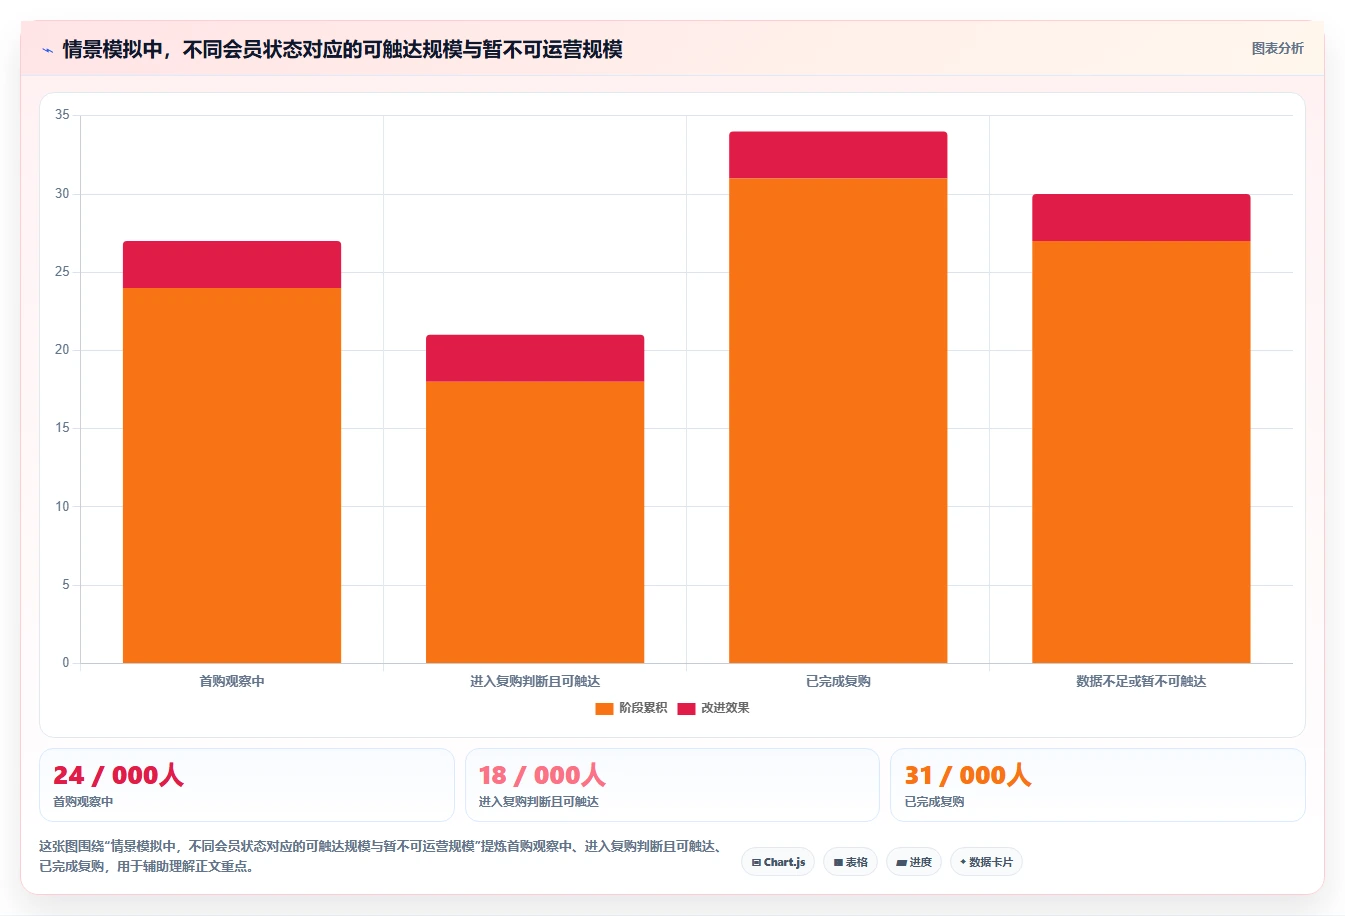Screen dimensions: 1345x916
Task: Toggle the 改进效果 legend red swatch
Action: click(x=686, y=708)
